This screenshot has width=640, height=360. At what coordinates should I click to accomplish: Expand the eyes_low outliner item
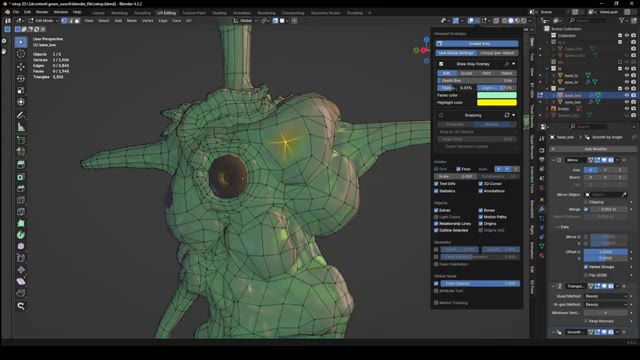tap(553, 102)
